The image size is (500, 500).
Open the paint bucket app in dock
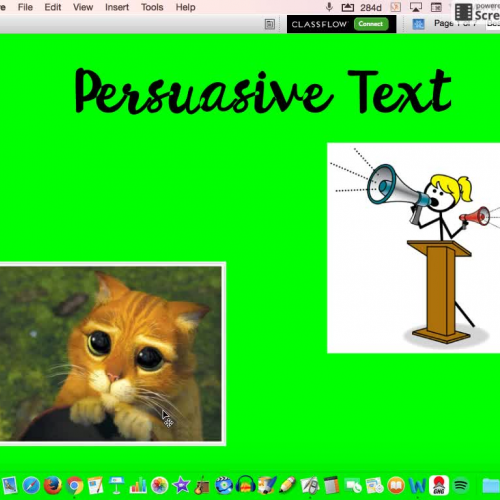tap(267, 486)
